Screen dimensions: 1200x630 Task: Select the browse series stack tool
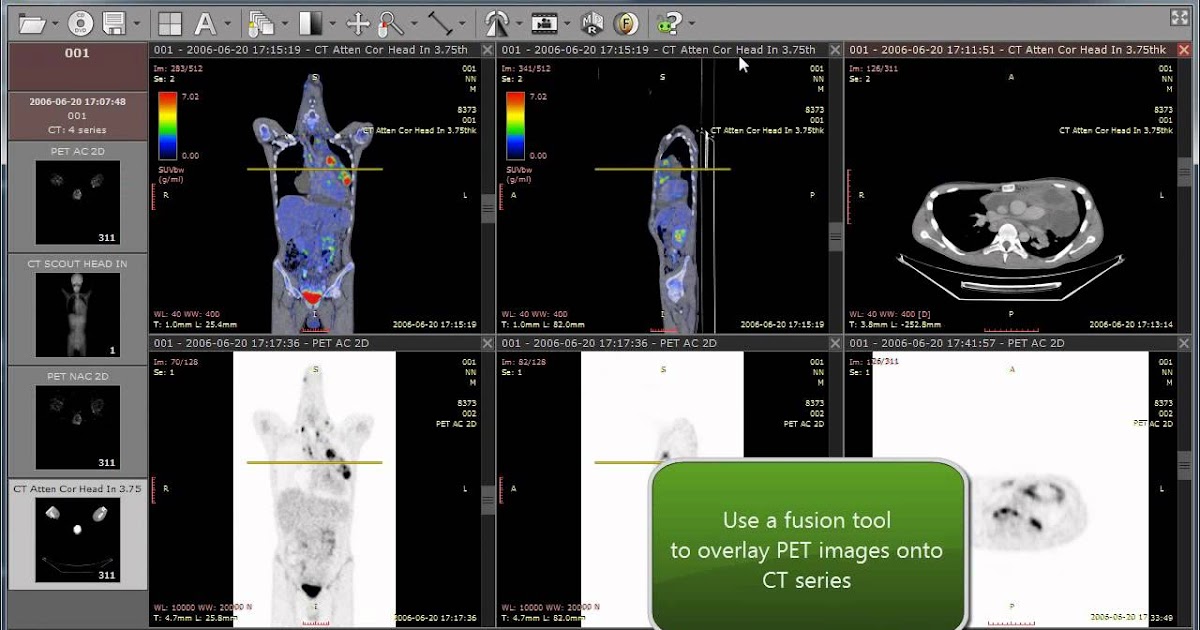[263, 22]
